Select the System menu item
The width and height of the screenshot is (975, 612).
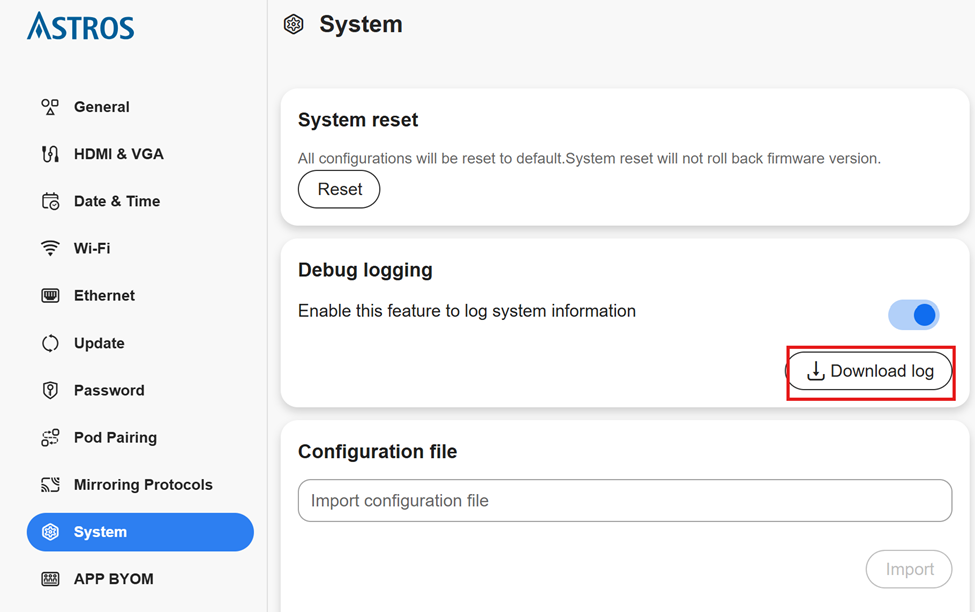pyautogui.click(x=140, y=532)
